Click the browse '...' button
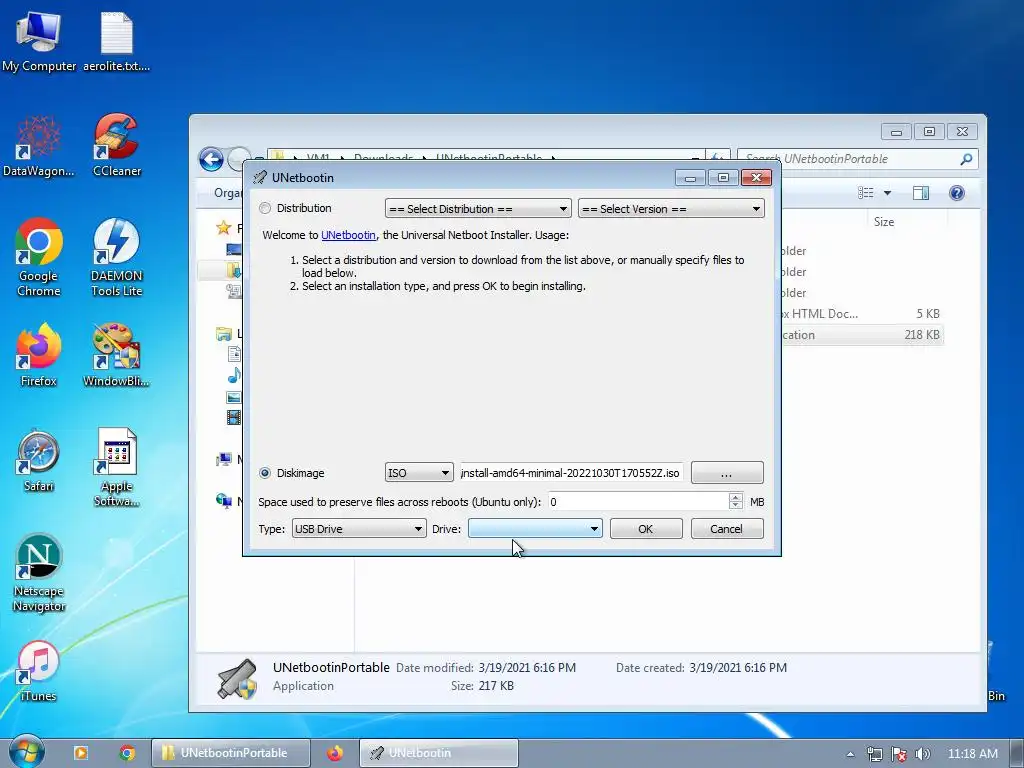This screenshot has height=768, width=1024. 727,473
